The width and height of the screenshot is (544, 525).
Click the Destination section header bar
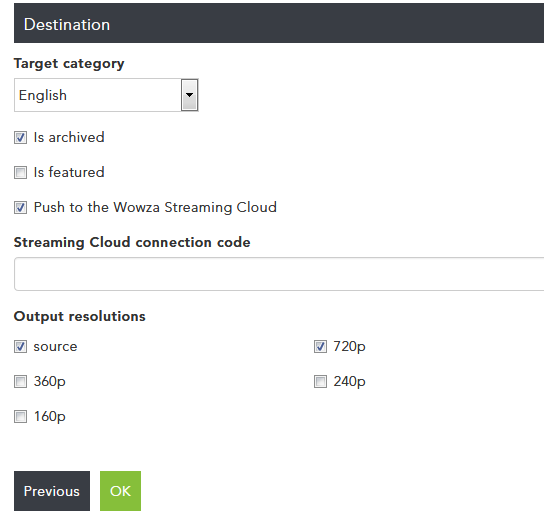pos(279,23)
